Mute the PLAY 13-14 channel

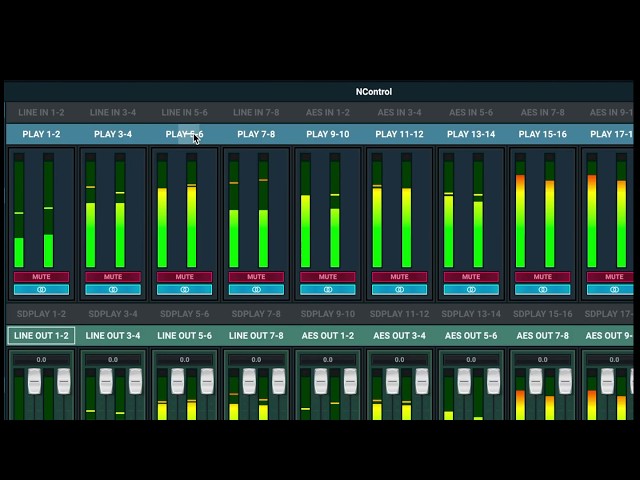(471, 277)
